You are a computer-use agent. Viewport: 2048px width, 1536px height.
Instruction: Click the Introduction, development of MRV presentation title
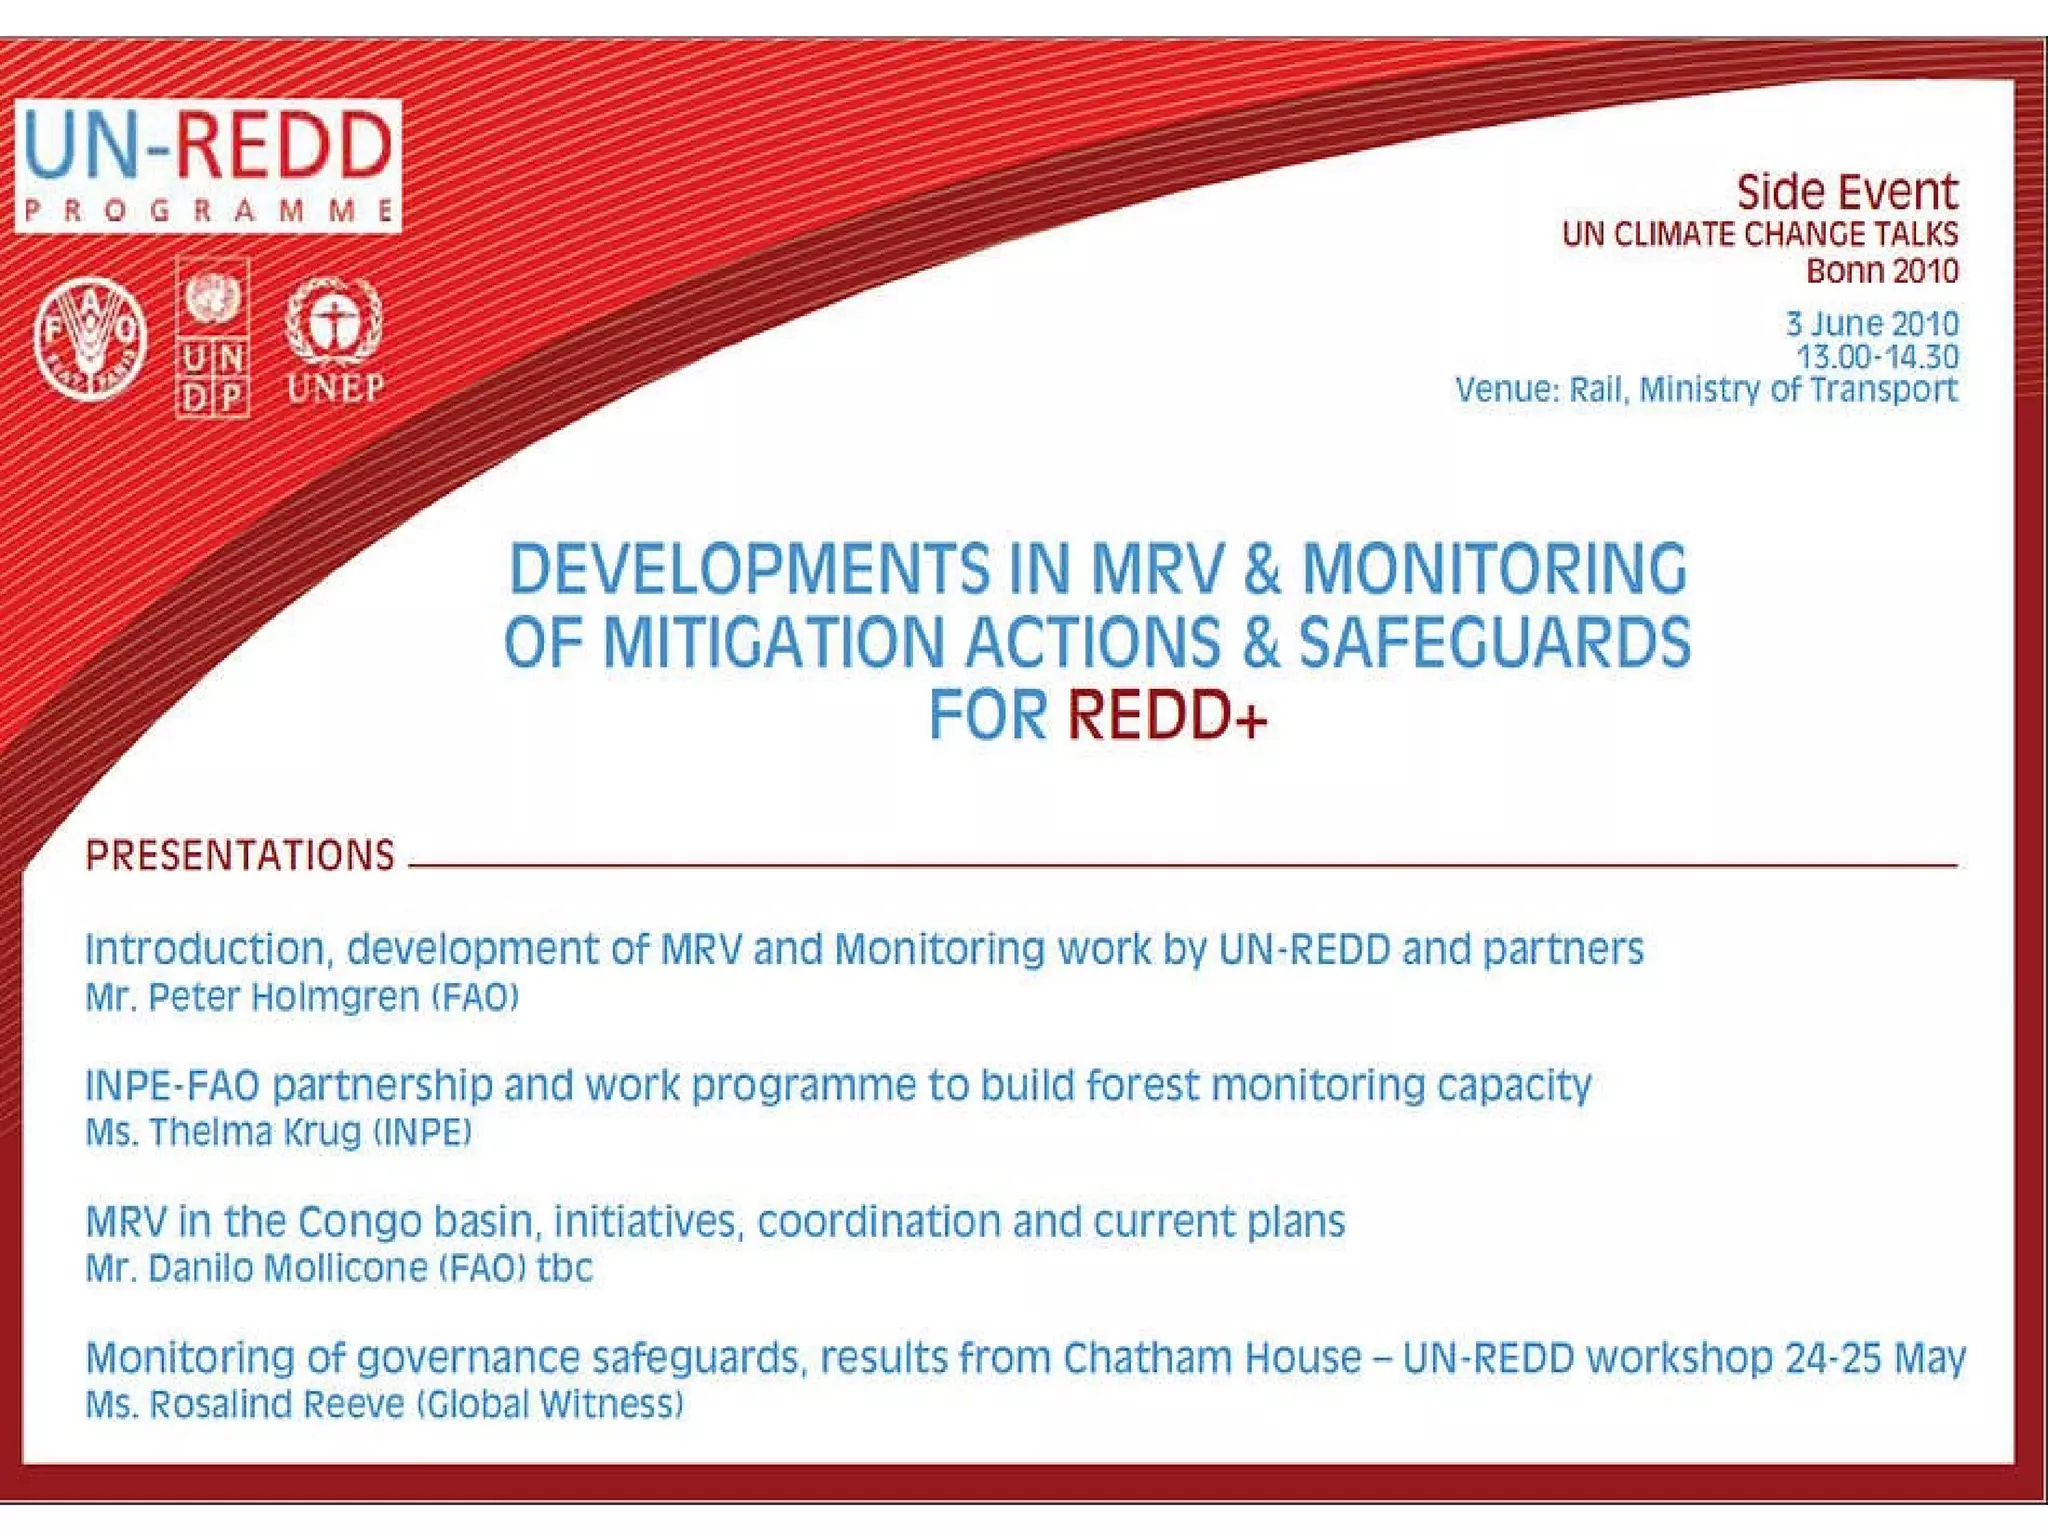pos(863,949)
